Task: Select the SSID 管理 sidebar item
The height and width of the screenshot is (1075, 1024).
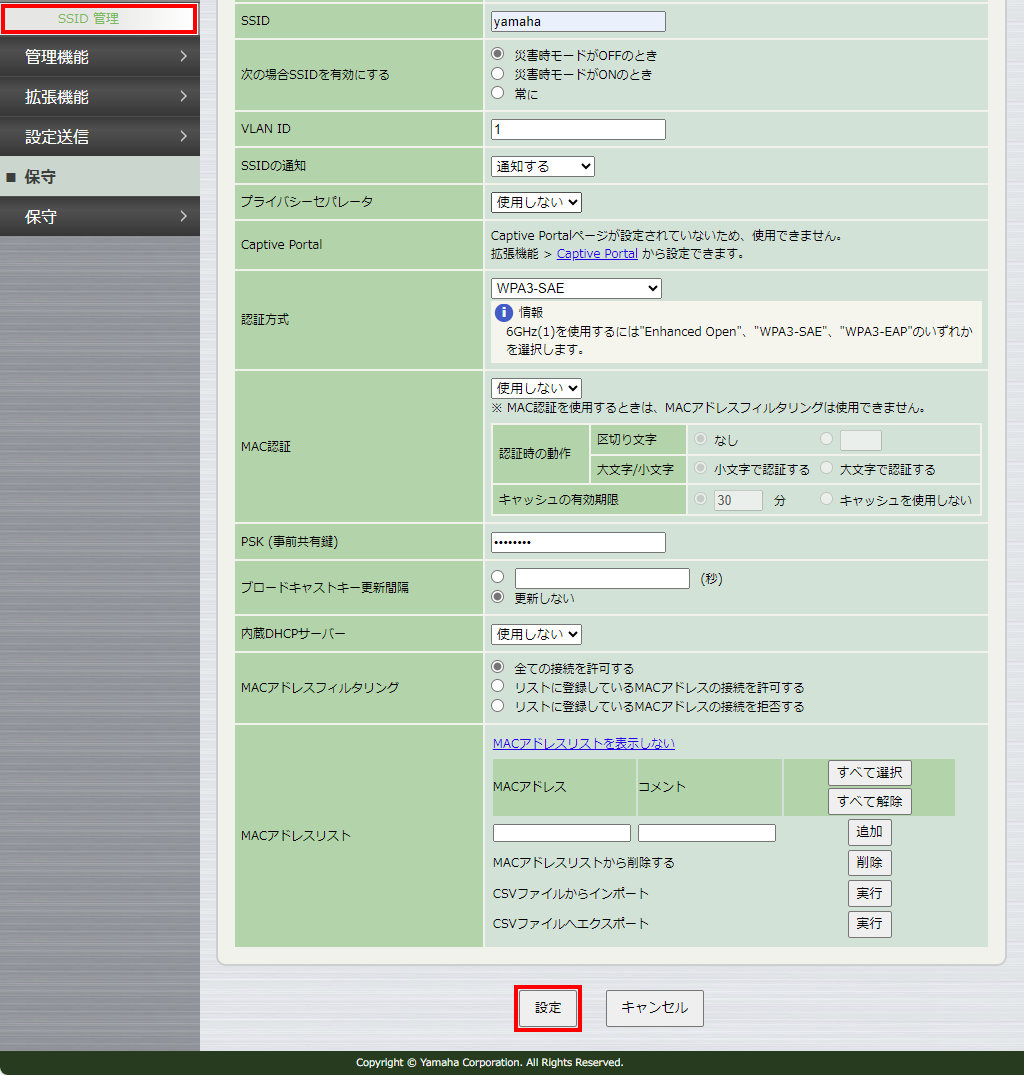Action: click(100, 17)
